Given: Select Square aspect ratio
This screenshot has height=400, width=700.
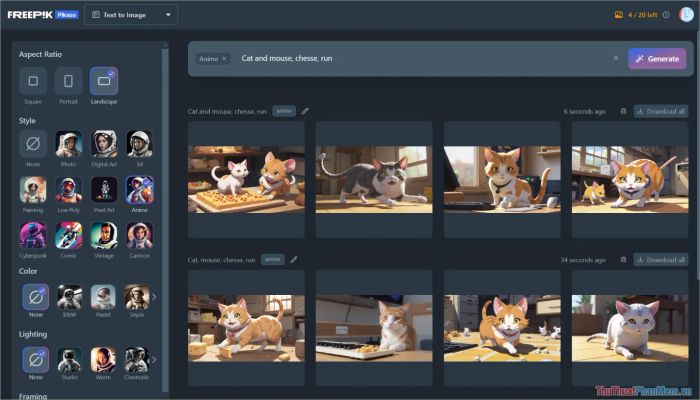Looking at the screenshot, I should [33, 82].
